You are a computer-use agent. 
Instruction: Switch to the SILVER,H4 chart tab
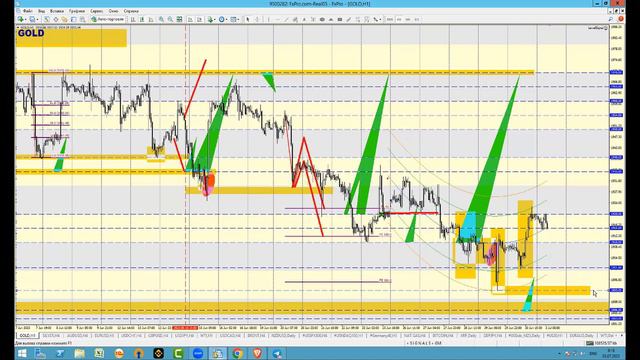click(x=51, y=336)
